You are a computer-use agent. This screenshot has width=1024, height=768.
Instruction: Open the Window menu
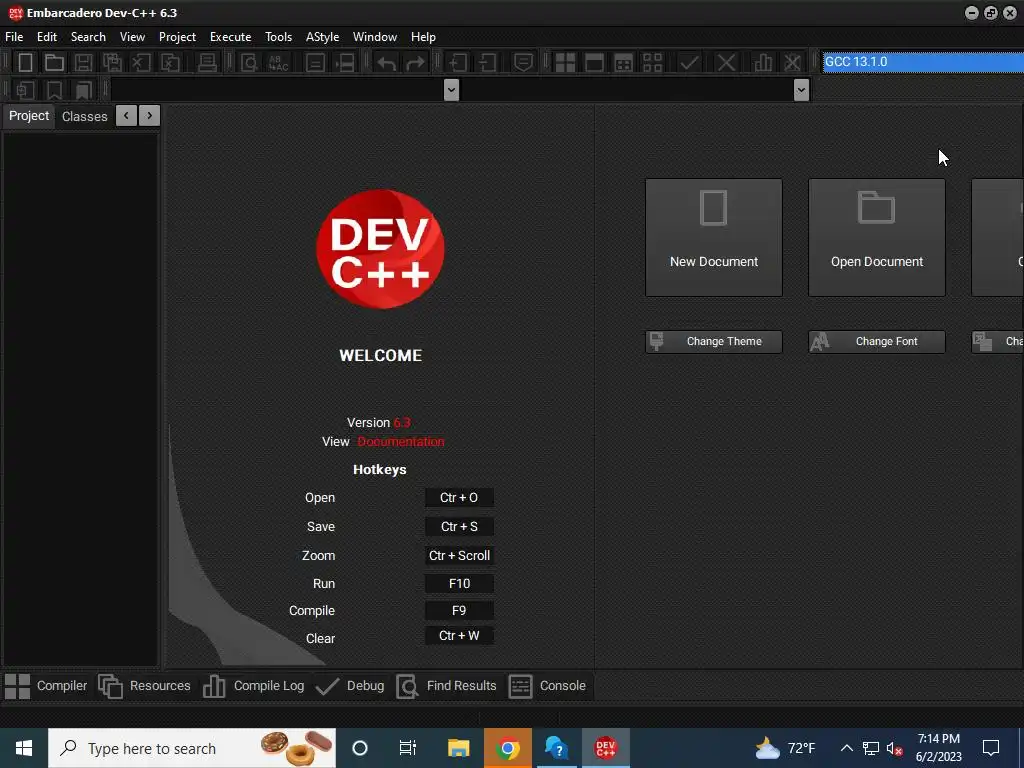[x=375, y=37]
